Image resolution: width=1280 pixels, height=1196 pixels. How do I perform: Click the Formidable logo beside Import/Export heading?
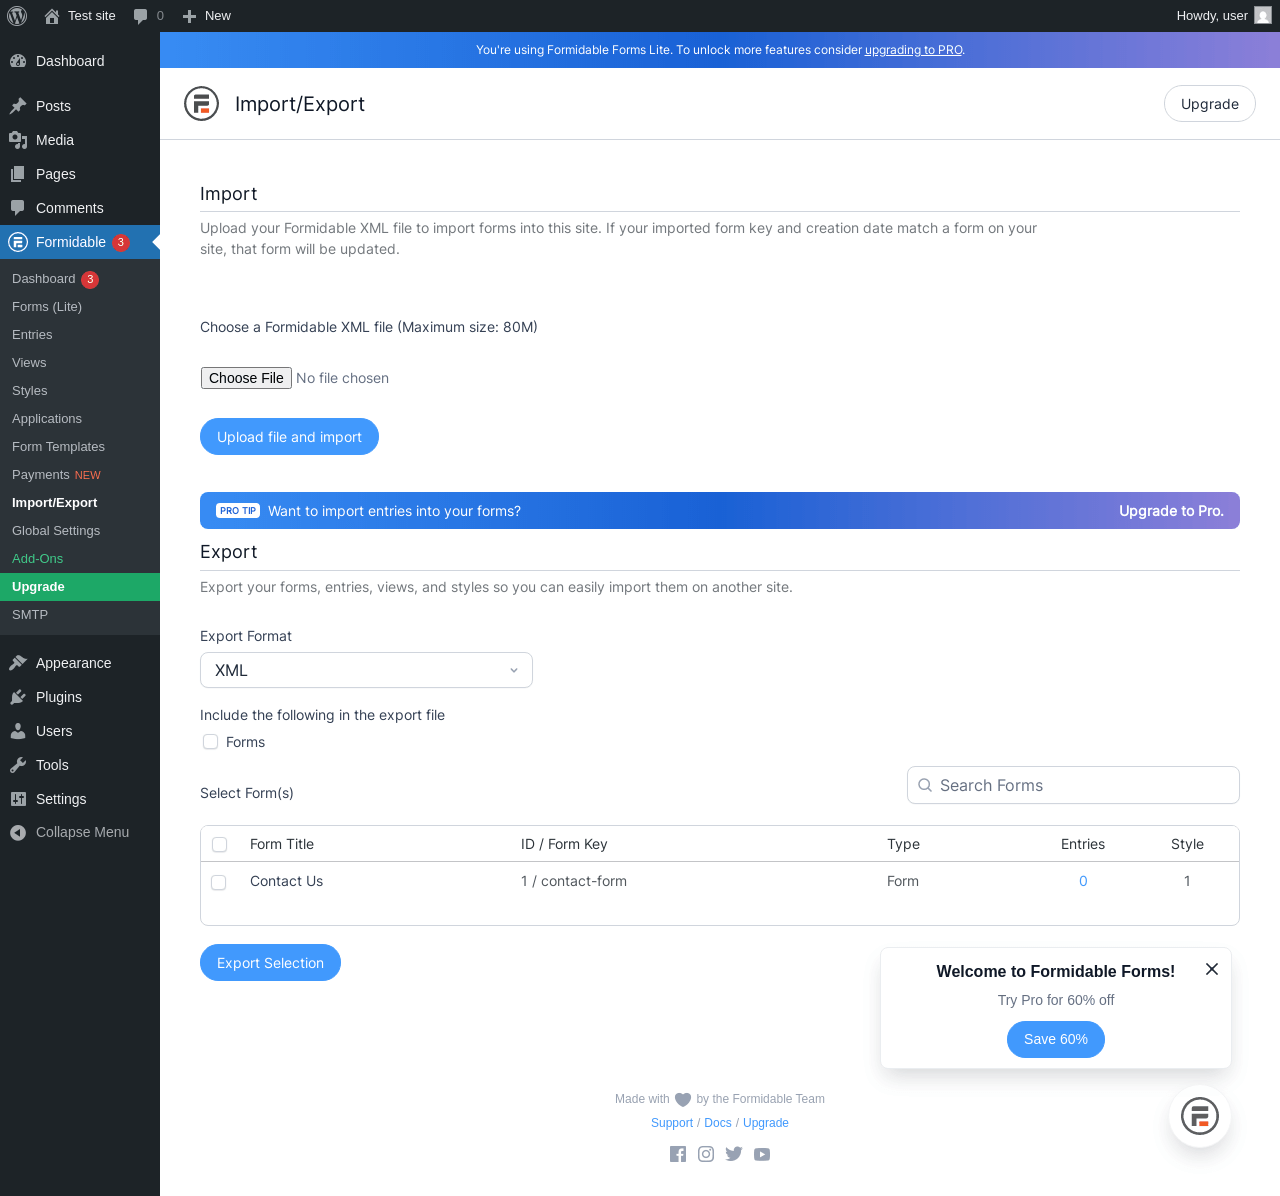pos(201,104)
